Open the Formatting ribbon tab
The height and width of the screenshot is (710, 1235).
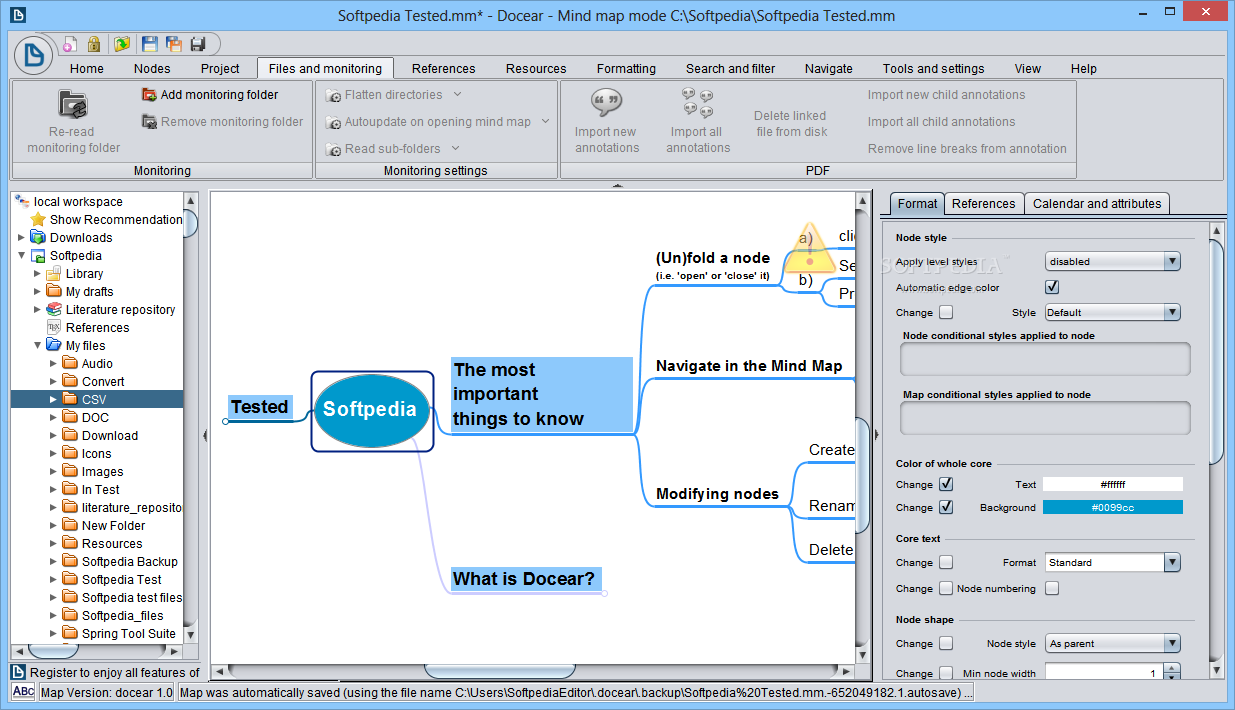click(x=626, y=68)
